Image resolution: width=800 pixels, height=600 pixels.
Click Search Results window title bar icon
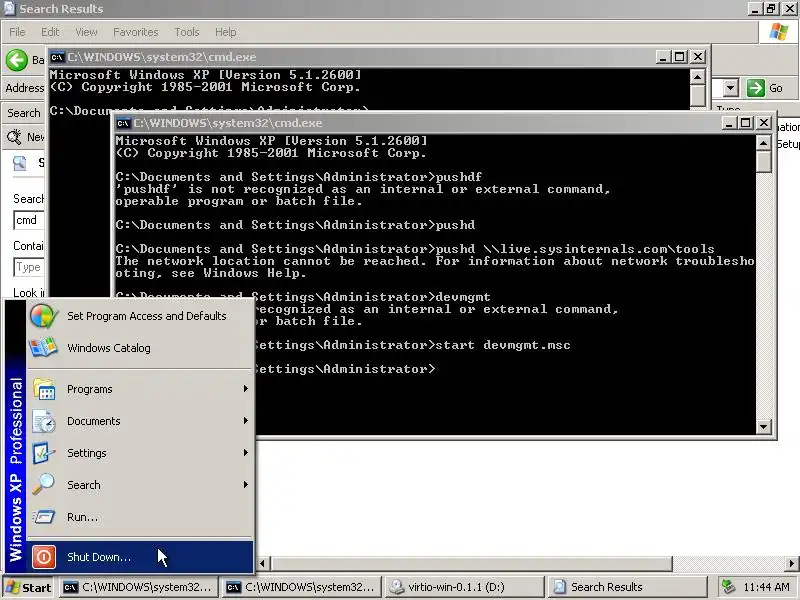pos(9,8)
